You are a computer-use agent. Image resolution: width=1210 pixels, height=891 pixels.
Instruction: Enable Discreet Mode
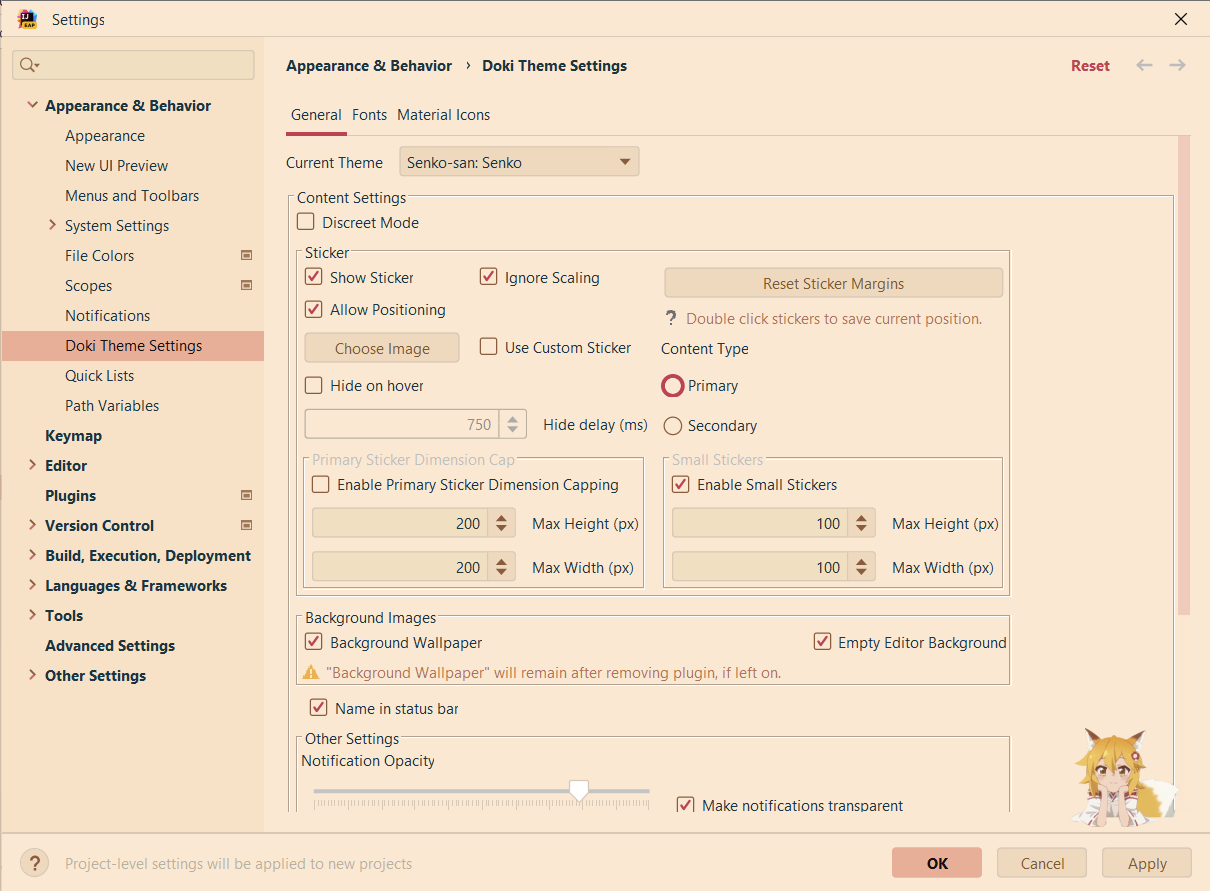click(305, 221)
